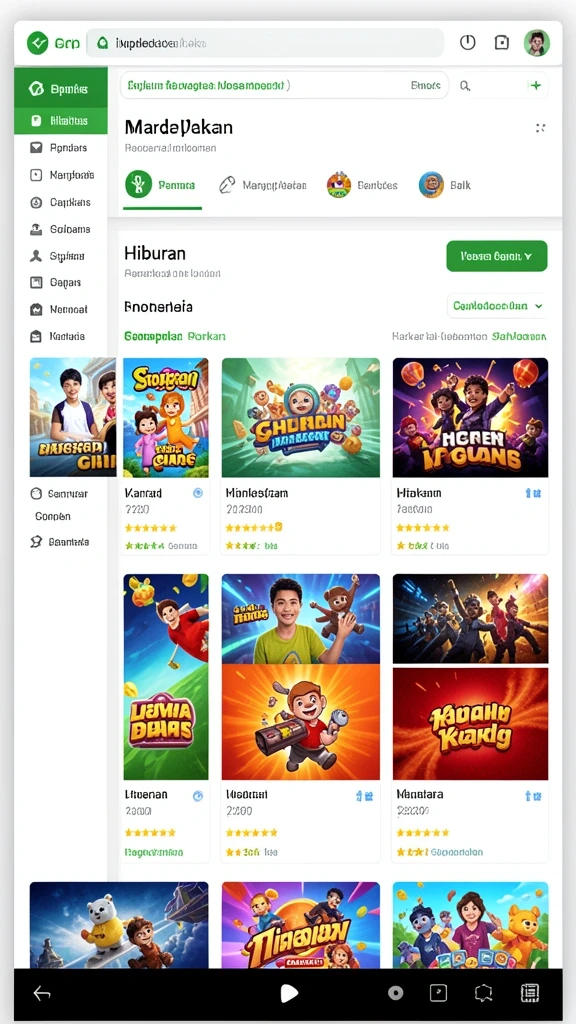Click the envelope icon next to Rpndars
Image resolution: width=576 pixels, height=1024 pixels.
click(37, 148)
